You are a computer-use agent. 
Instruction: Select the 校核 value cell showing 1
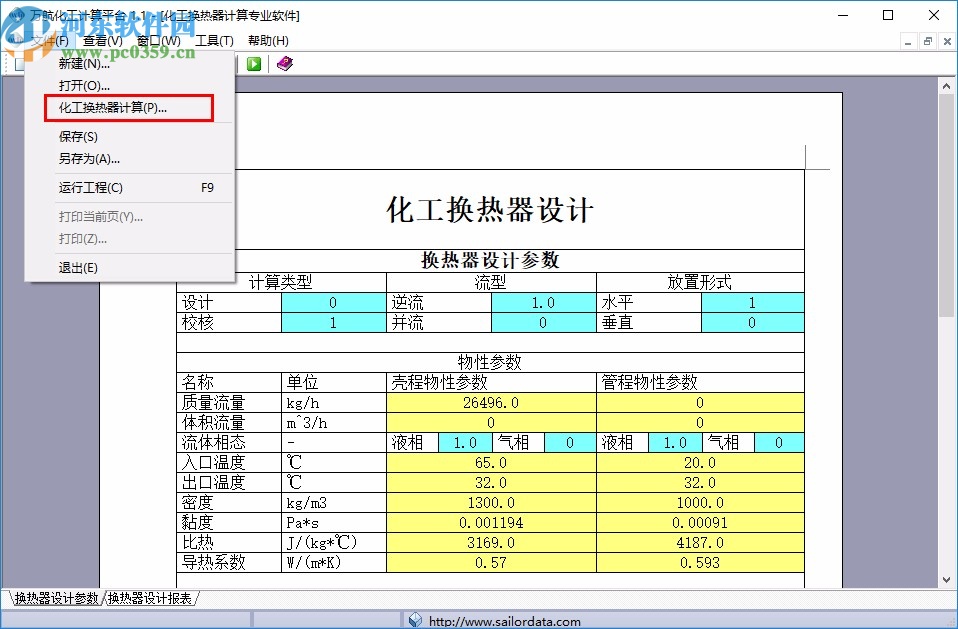334,323
